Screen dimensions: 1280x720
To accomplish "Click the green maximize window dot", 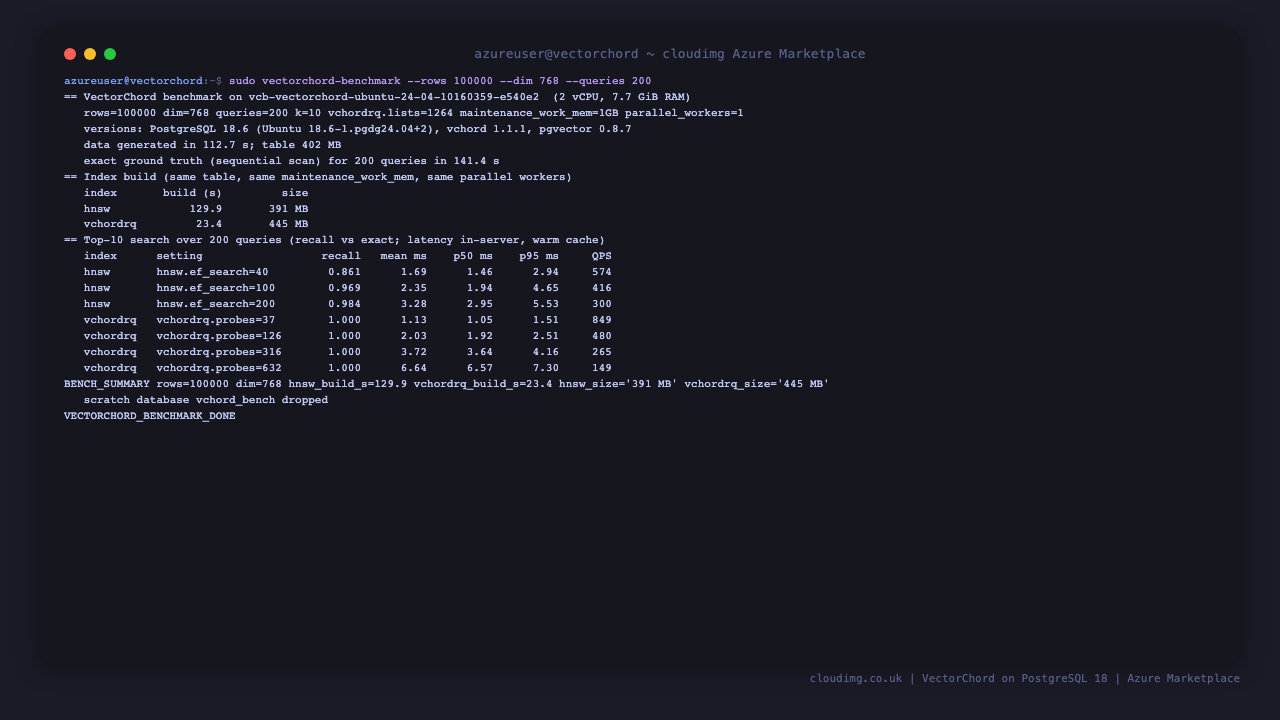I will pyautogui.click(x=110, y=54).
